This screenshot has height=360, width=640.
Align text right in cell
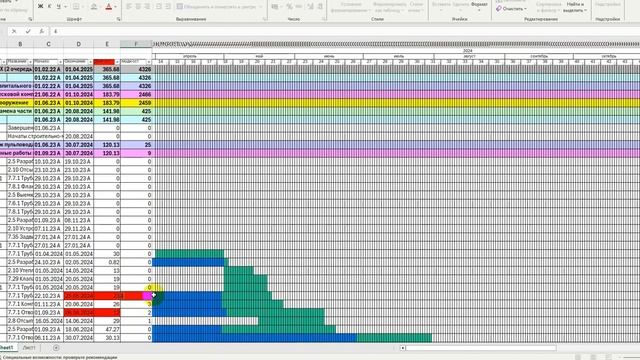tap(148, 7)
